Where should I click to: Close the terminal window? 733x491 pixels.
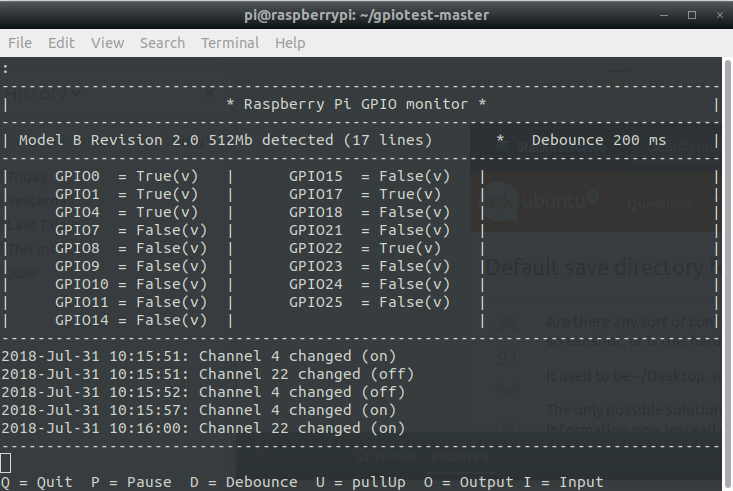720,15
